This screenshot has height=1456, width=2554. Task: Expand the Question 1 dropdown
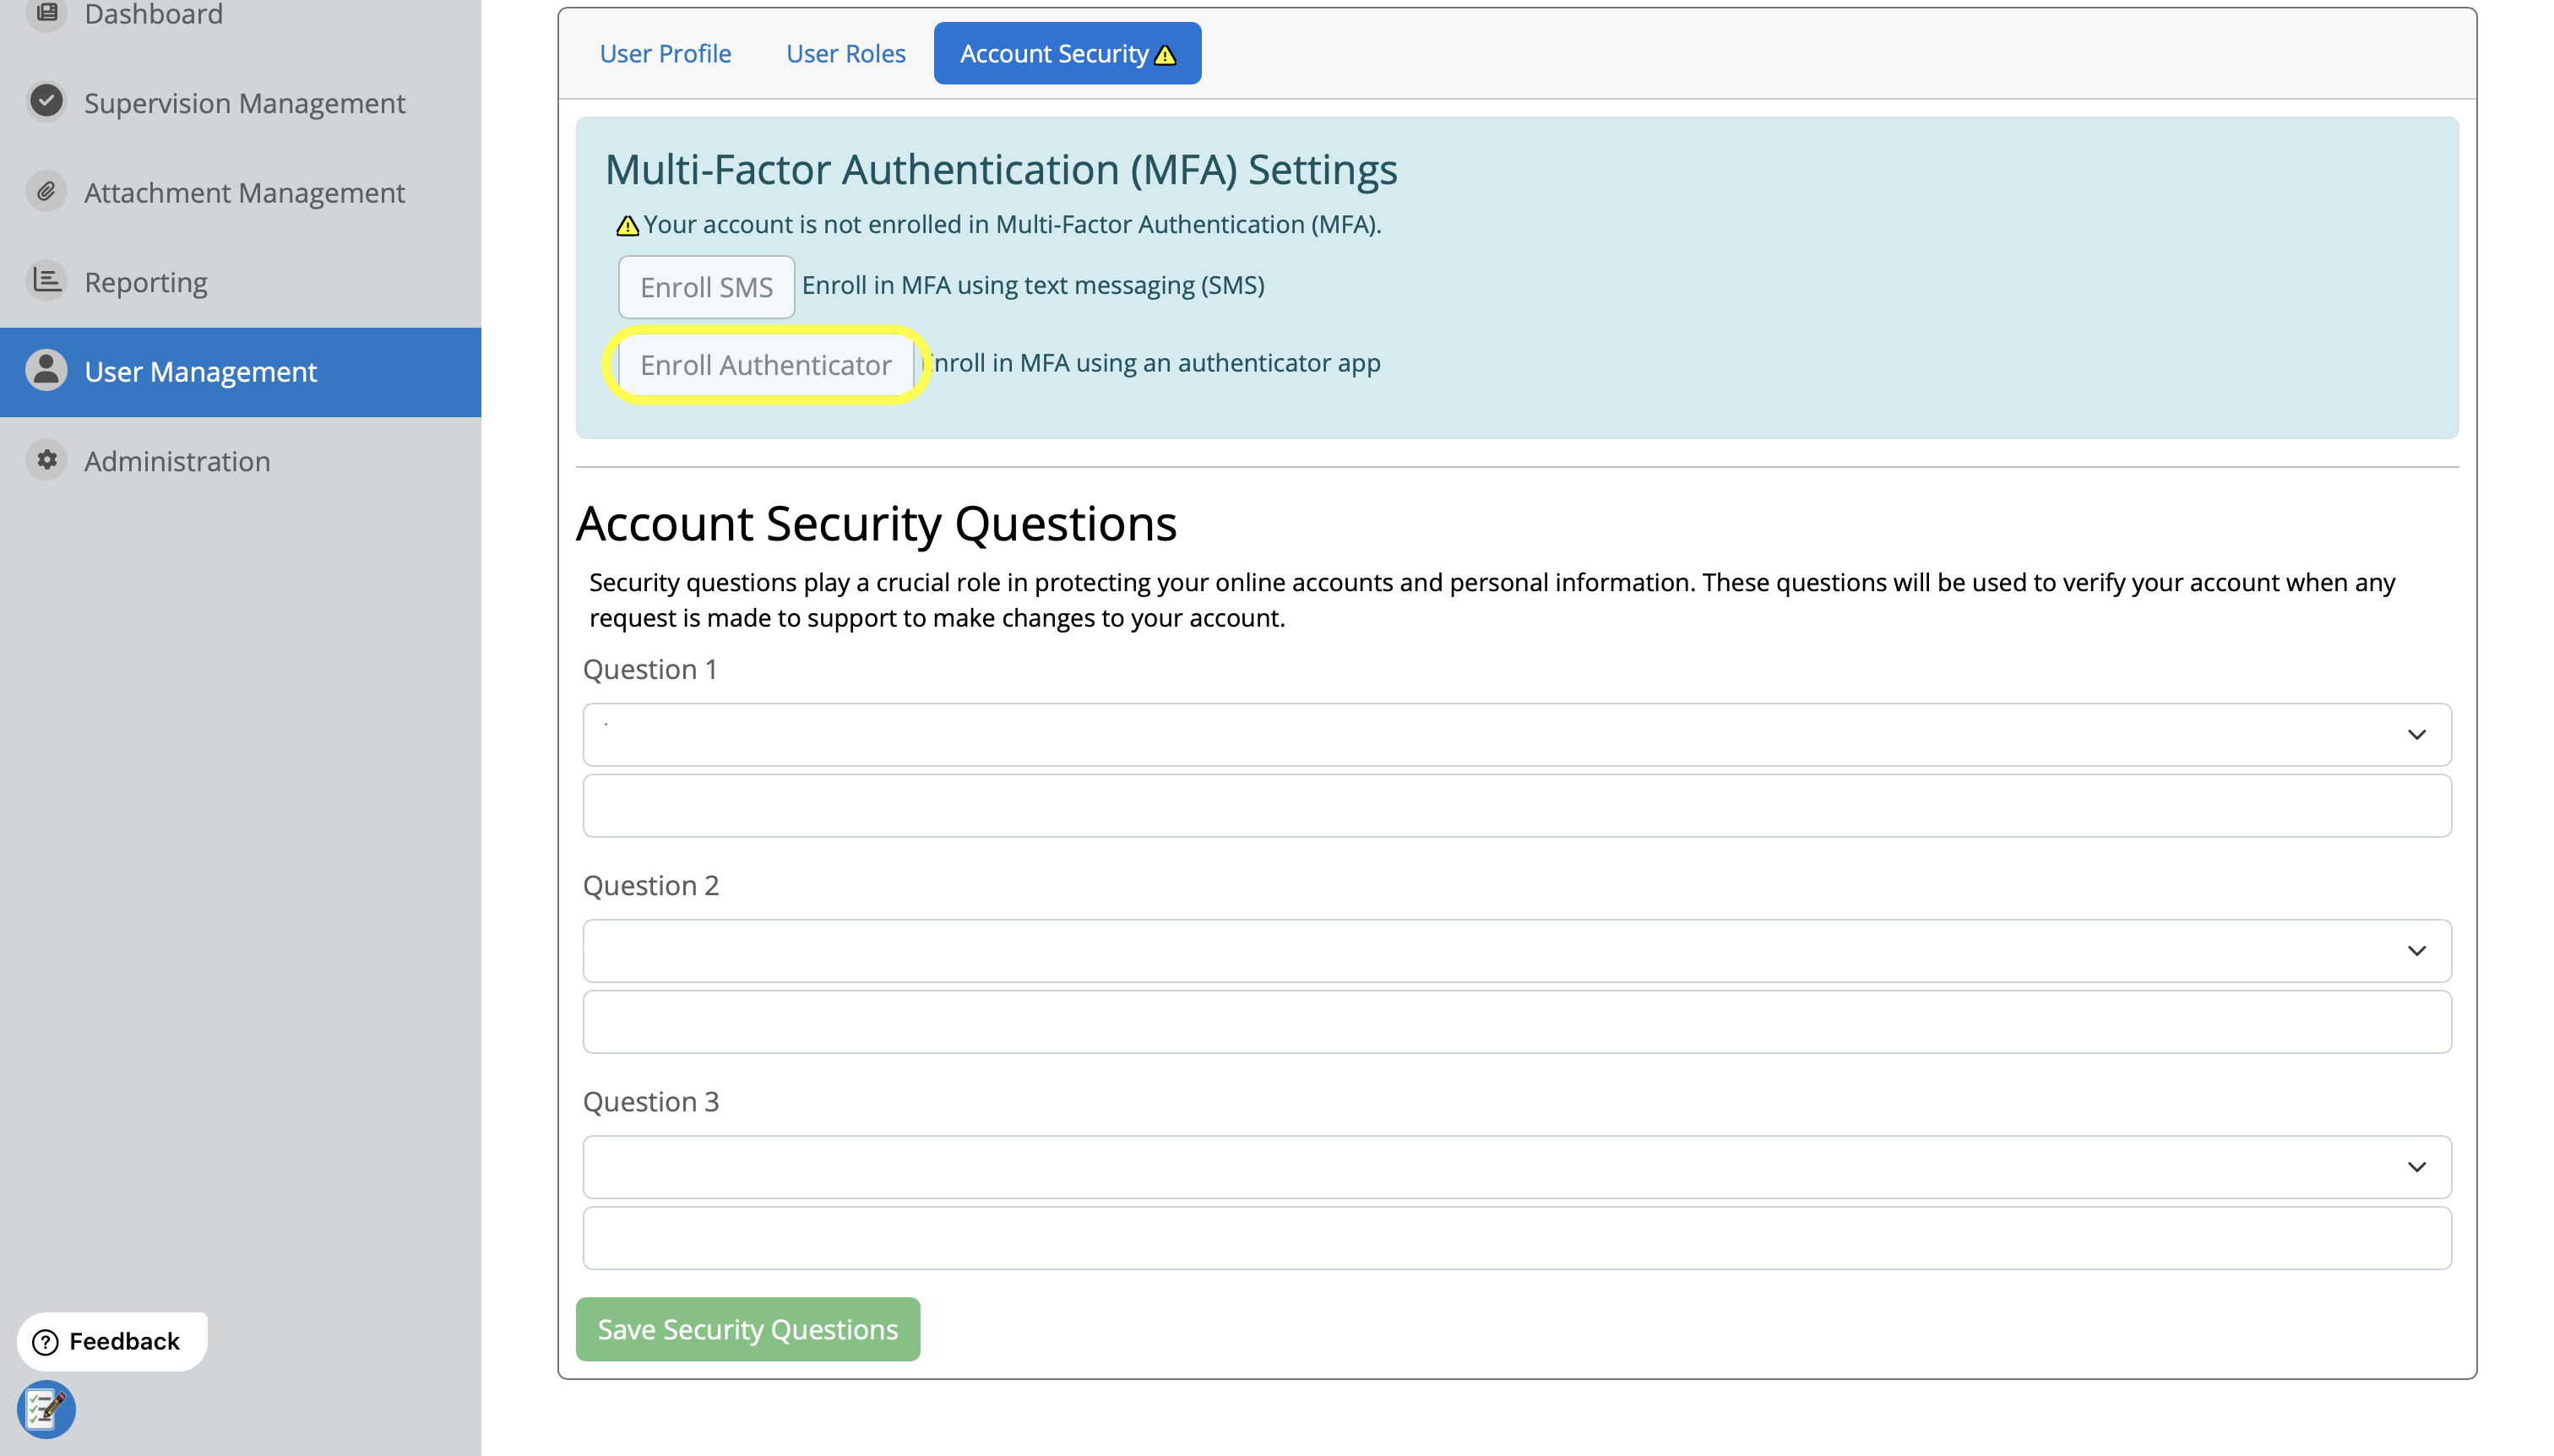coord(1516,735)
